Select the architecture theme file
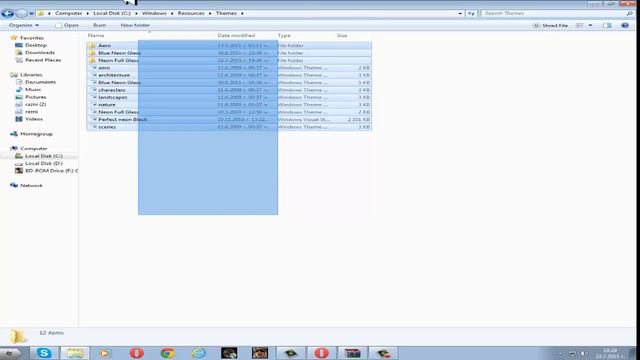Image resolution: width=640 pixels, height=360 pixels. tap(114, 75)
